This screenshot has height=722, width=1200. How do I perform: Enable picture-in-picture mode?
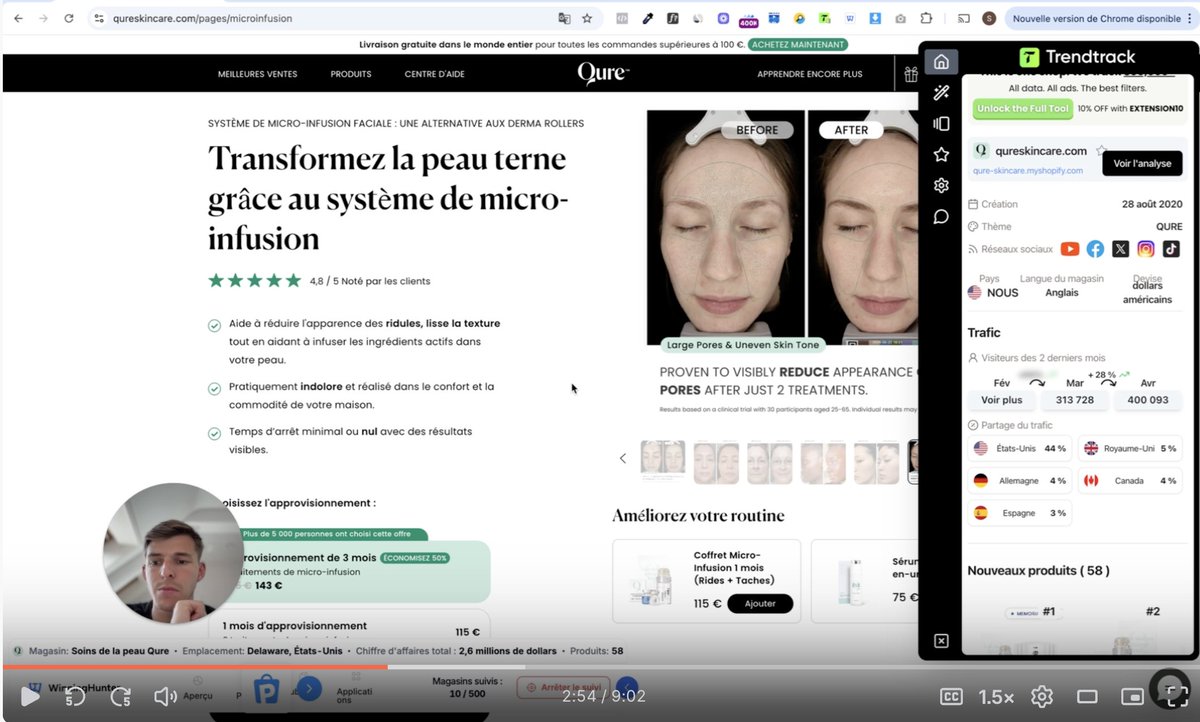click(1132, 697)
